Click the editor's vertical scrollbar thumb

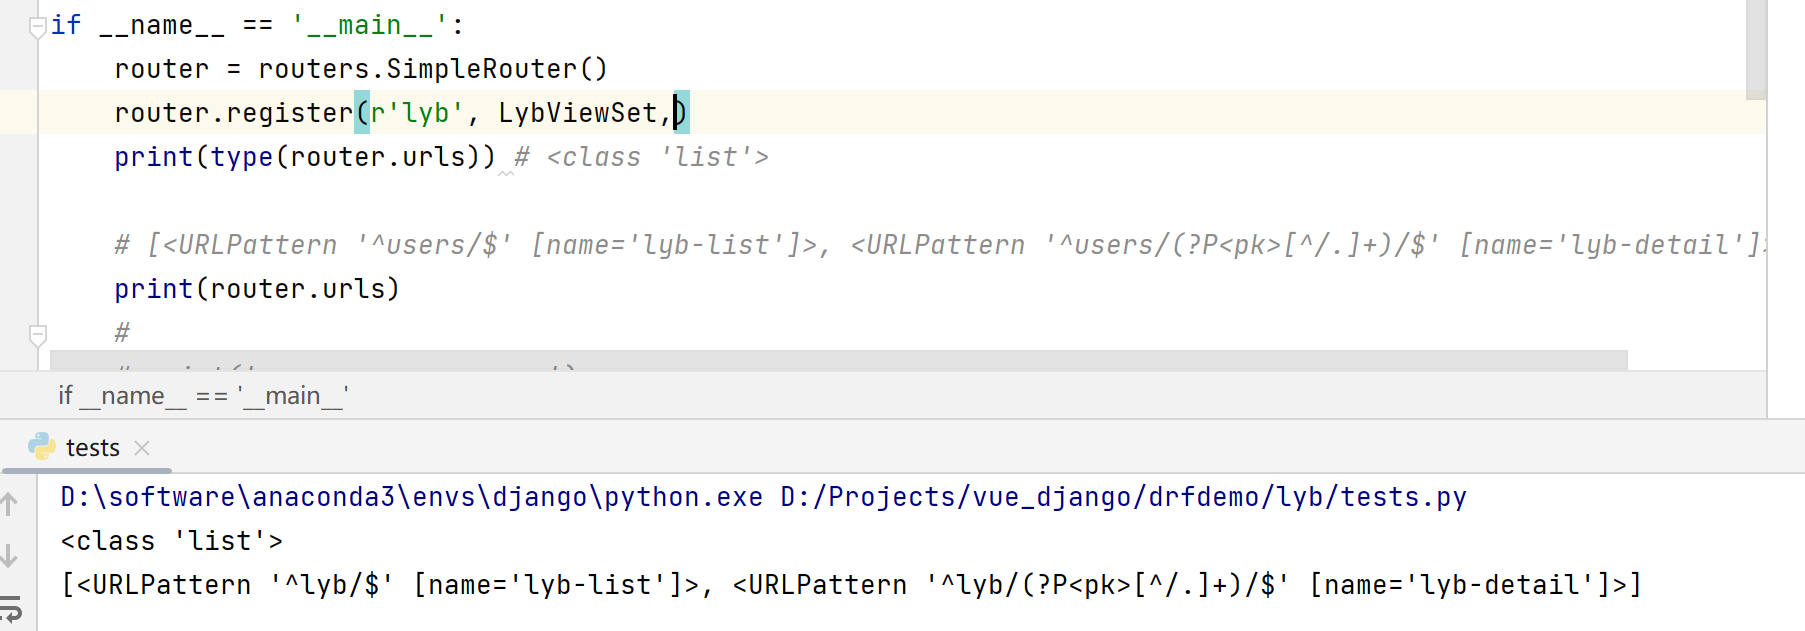(1756, 50)
